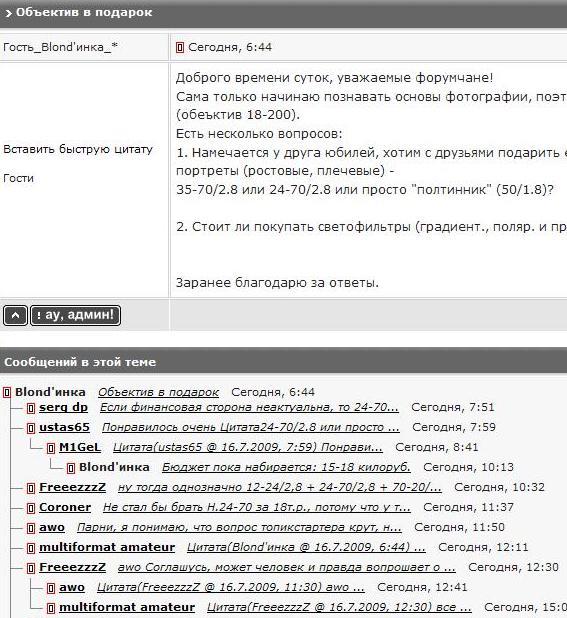Open message 'Цитата(FreeezzzZ @ 16.7.2009, 11:30) awo'
Image resolution: width=567 pixels, height=618 pixels.
pos(231,587)
